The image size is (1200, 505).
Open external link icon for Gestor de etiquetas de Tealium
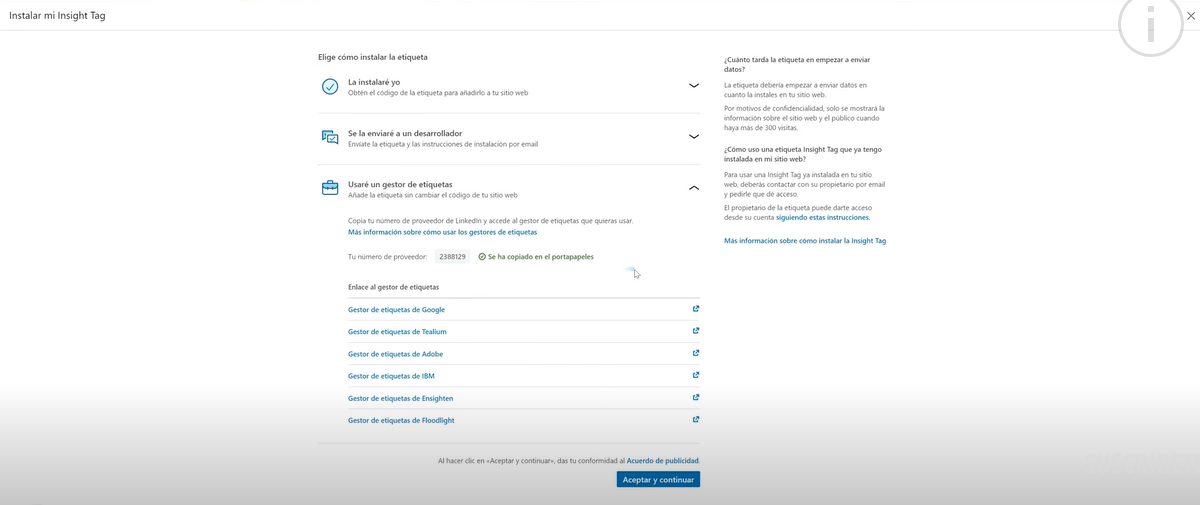[x=696, y=331]
